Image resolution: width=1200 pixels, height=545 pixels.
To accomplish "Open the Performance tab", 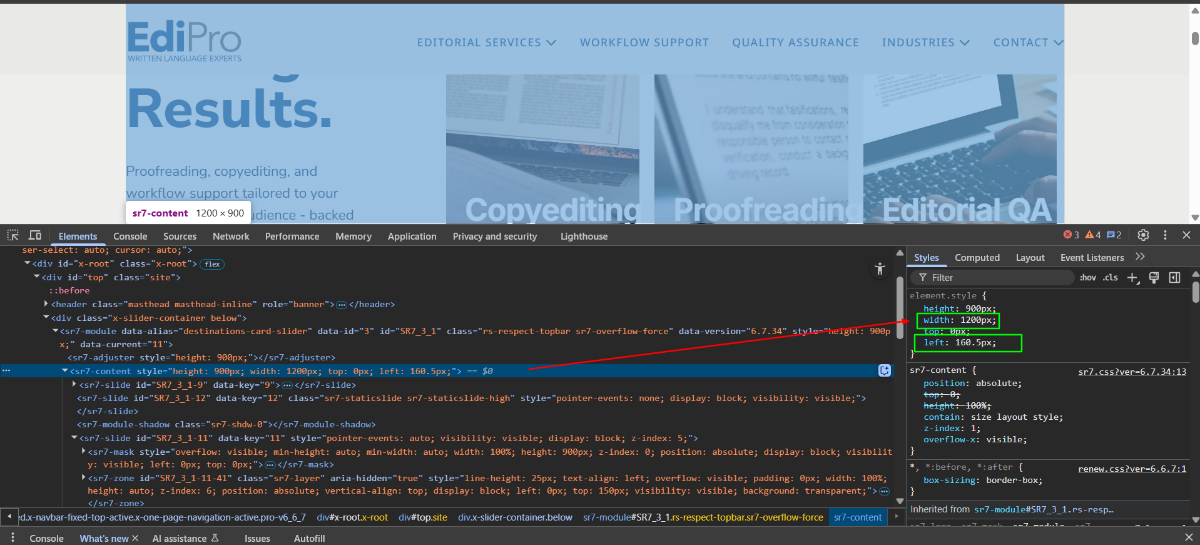I will tap(292, 236).
